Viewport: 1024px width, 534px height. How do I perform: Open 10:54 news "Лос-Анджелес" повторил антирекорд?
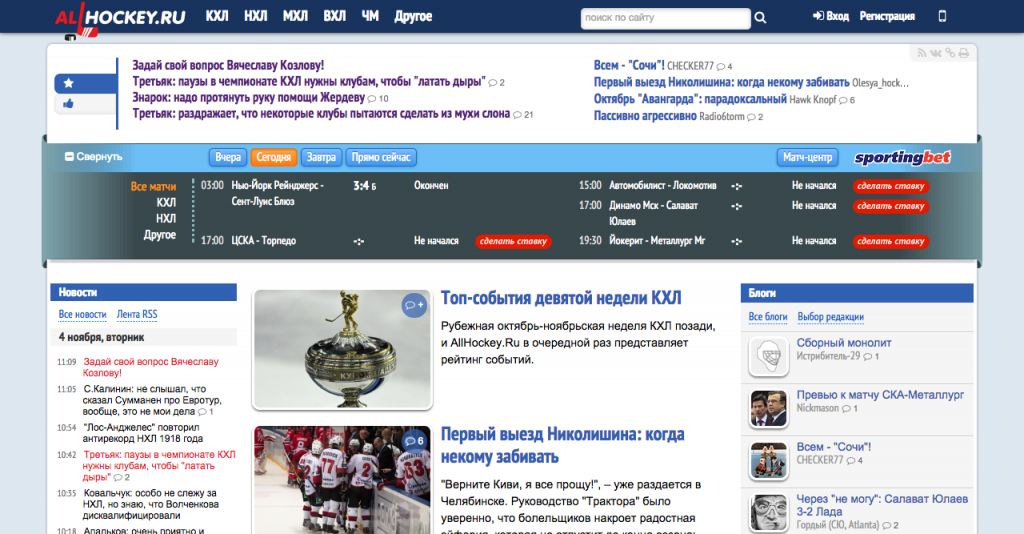click(143, 433)
